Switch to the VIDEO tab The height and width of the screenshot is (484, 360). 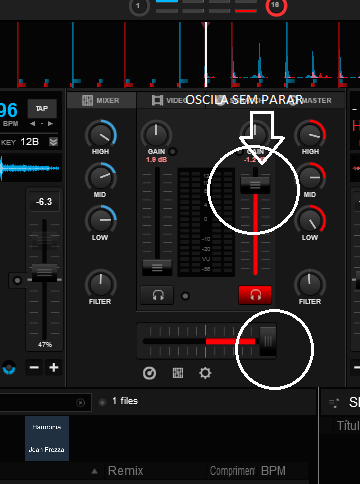(167, 100)
